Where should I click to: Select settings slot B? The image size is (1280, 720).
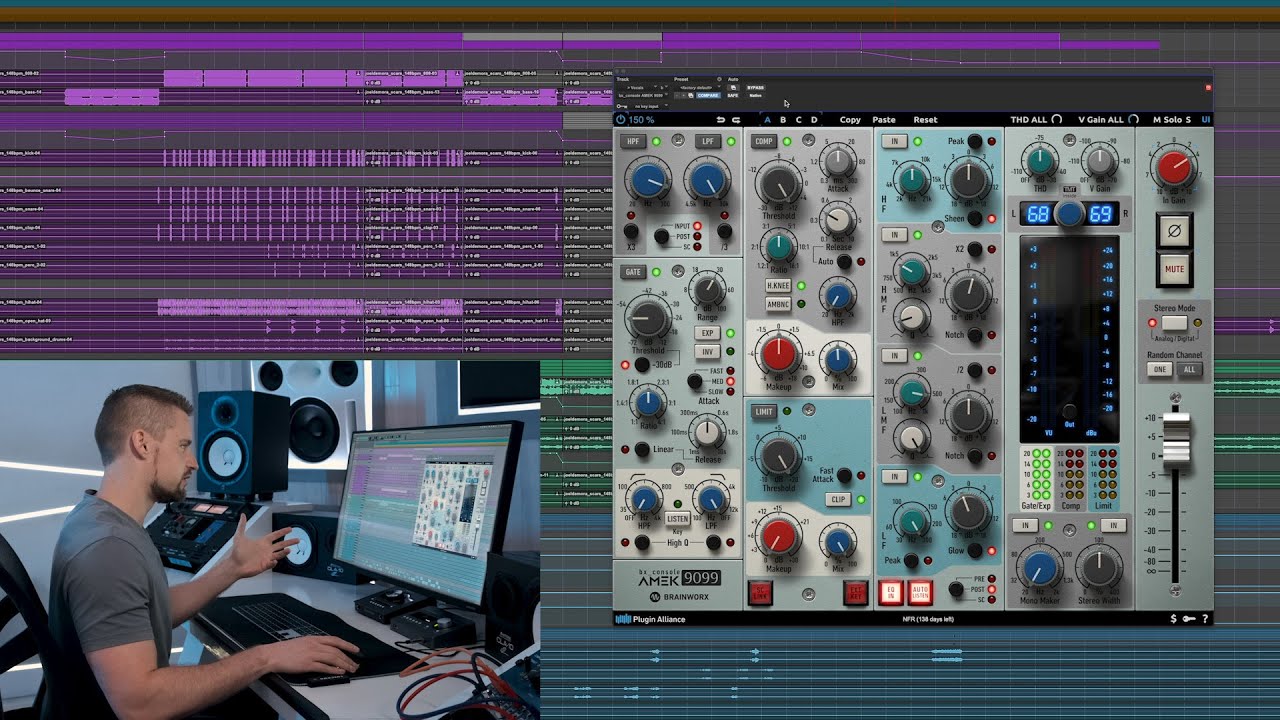(783, 120)
